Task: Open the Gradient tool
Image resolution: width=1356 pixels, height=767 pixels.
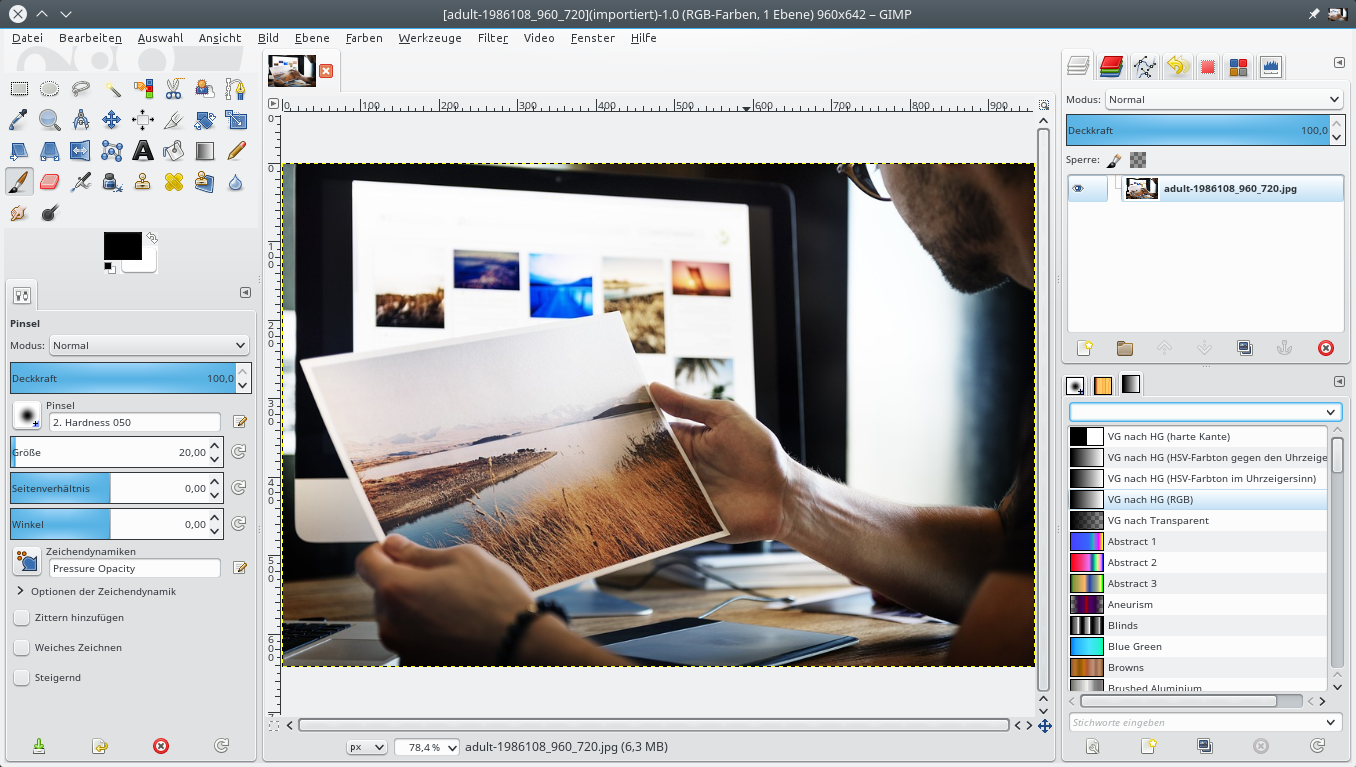Action: tap(204, 151)
